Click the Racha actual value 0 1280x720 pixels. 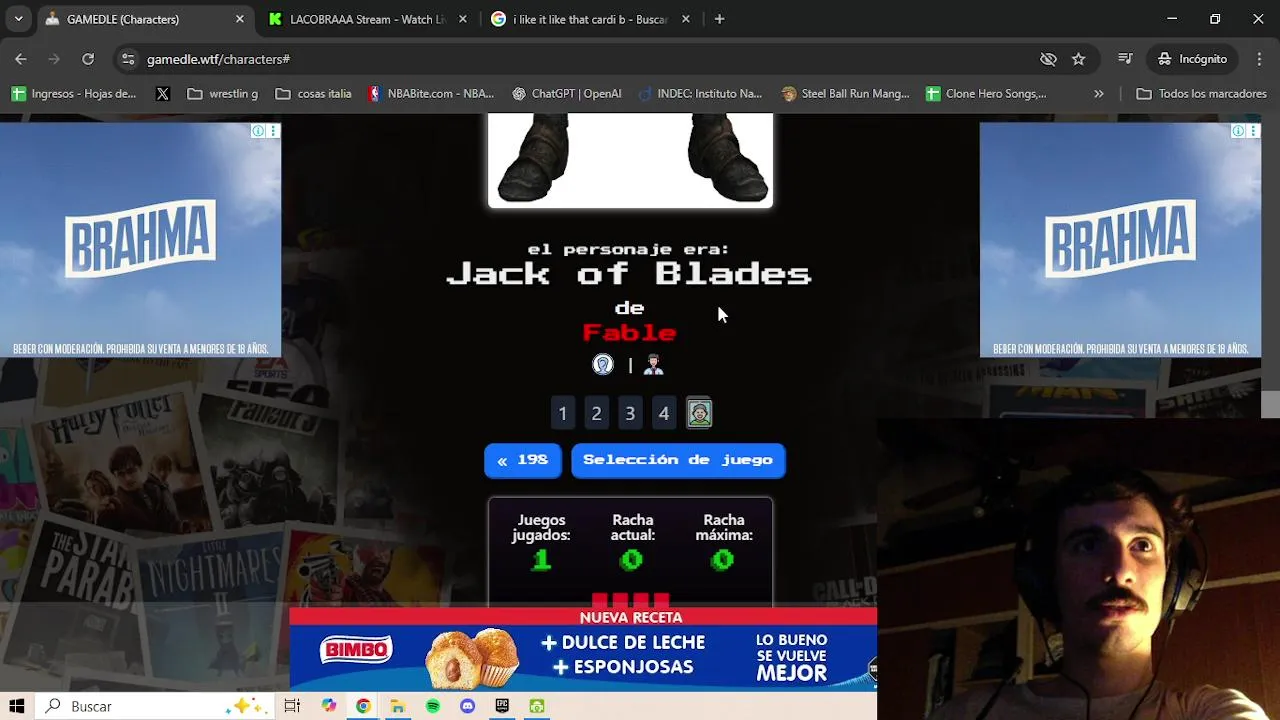tap(631, 560)
